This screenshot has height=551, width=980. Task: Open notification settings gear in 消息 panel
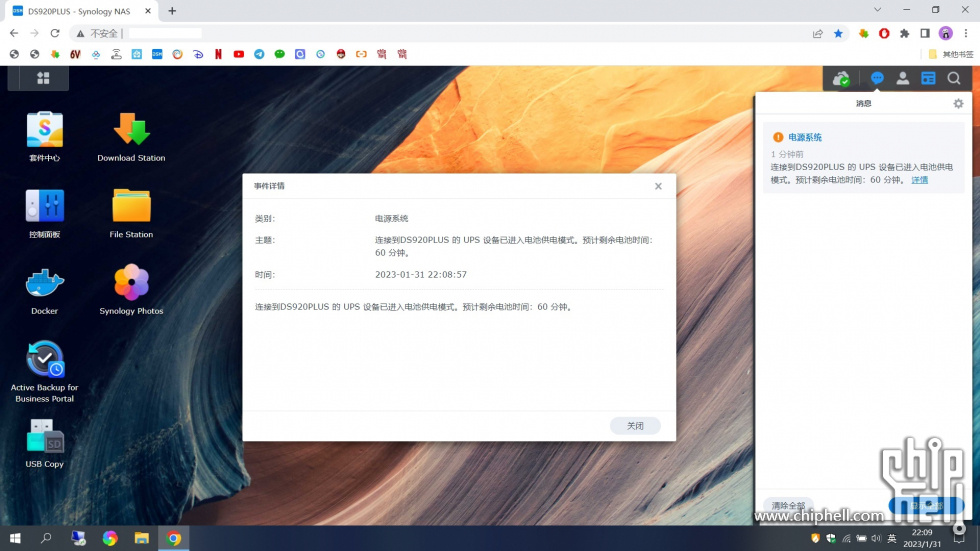point(958,104)
